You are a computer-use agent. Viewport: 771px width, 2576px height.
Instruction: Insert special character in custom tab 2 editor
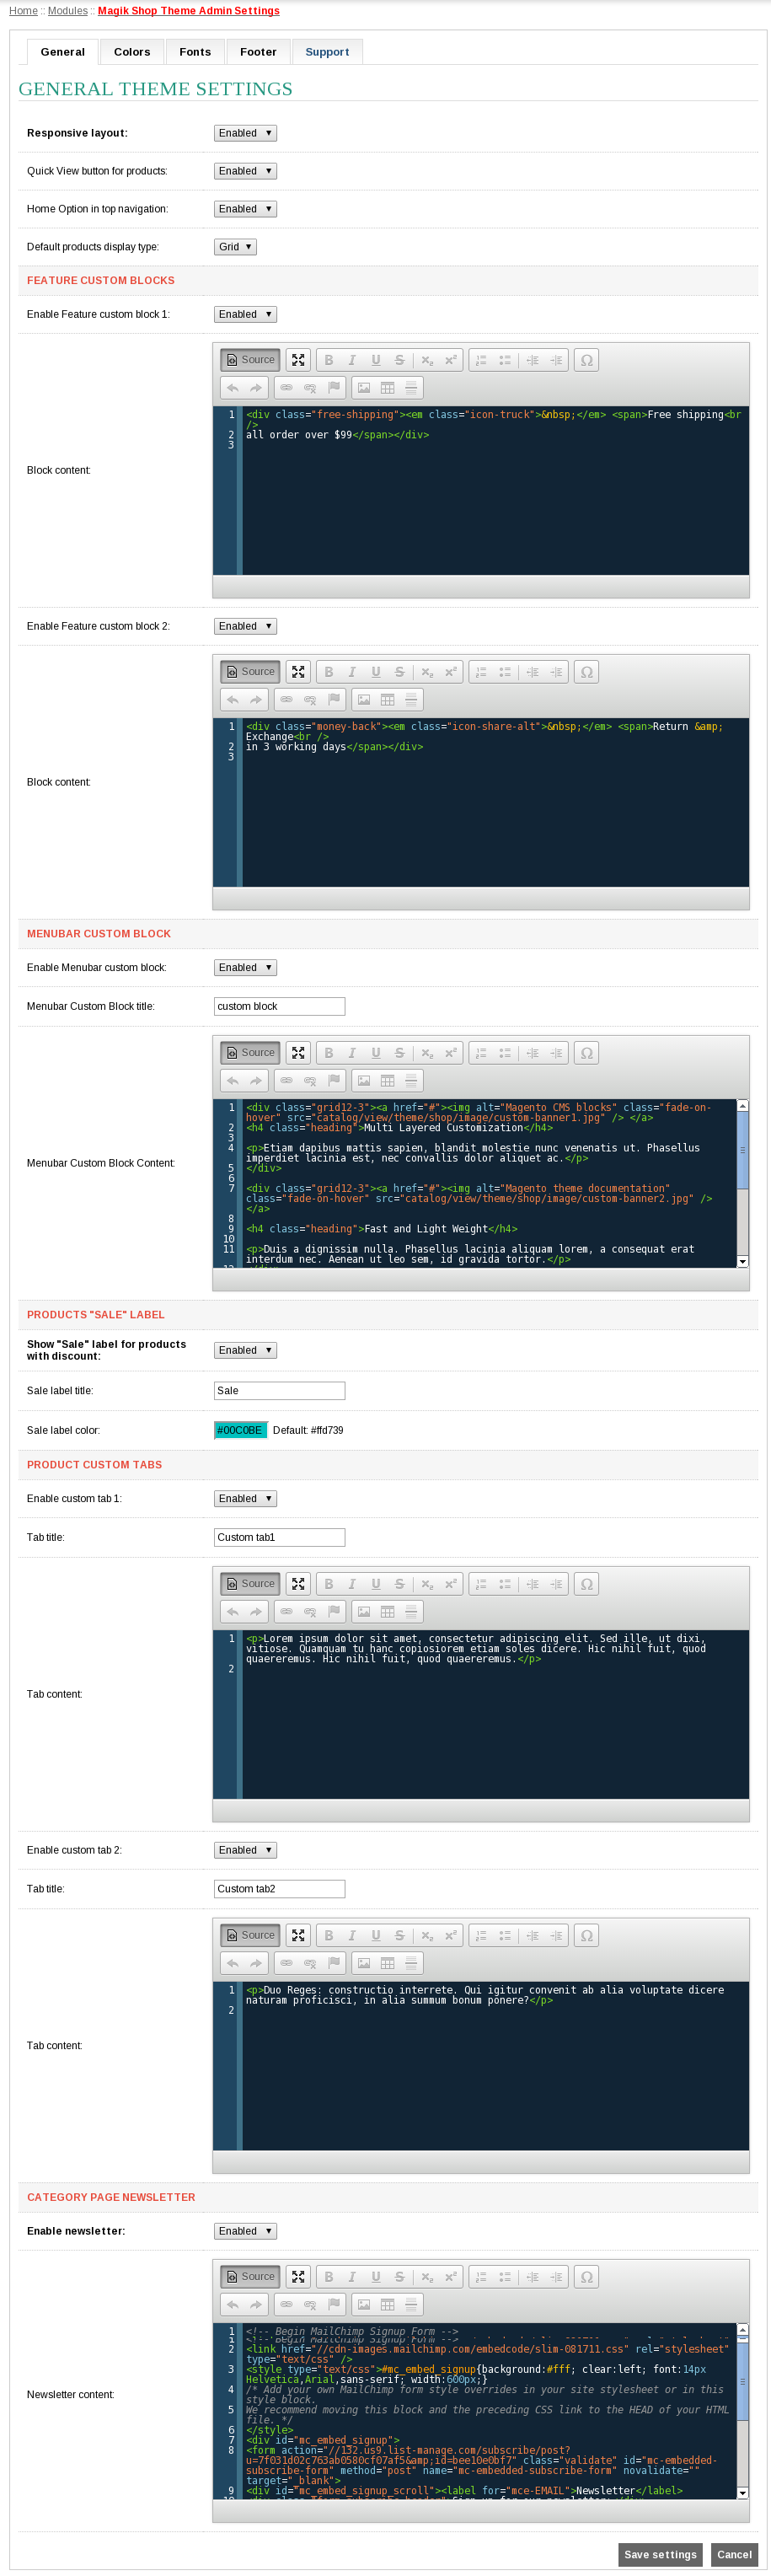pyautogui.click(x=587, y=1936)
